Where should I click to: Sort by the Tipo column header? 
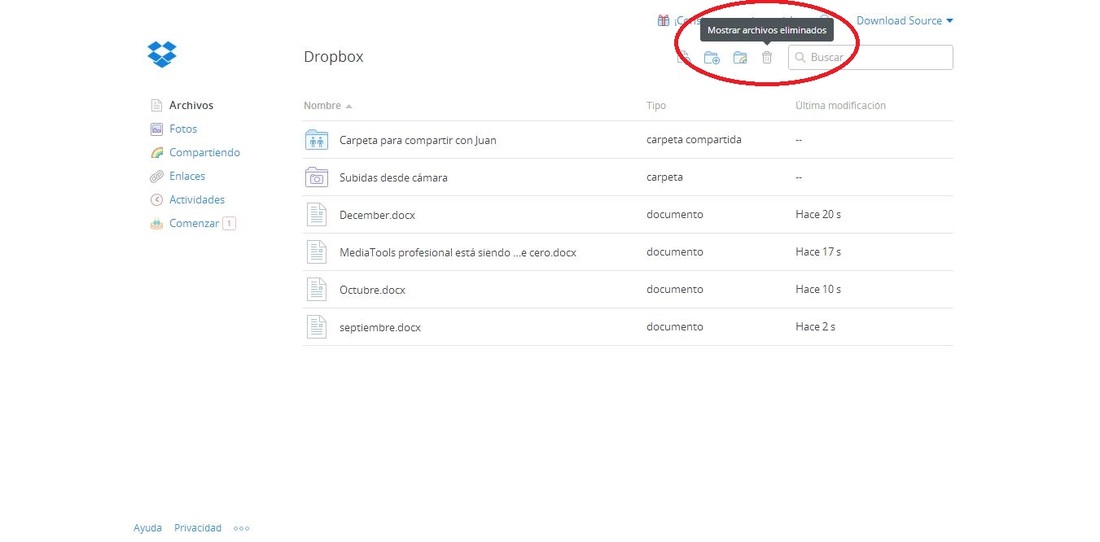point(656,105)
